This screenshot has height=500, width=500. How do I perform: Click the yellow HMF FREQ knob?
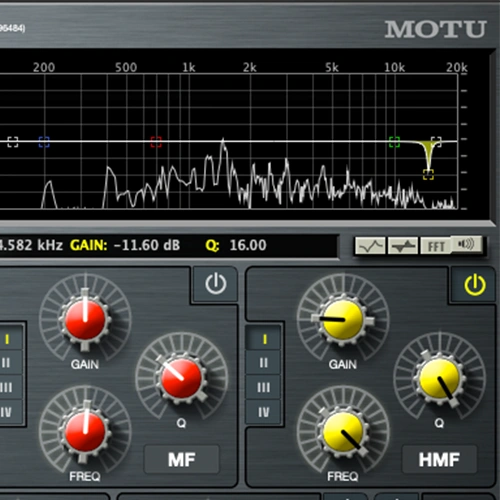tap(343, 432)
